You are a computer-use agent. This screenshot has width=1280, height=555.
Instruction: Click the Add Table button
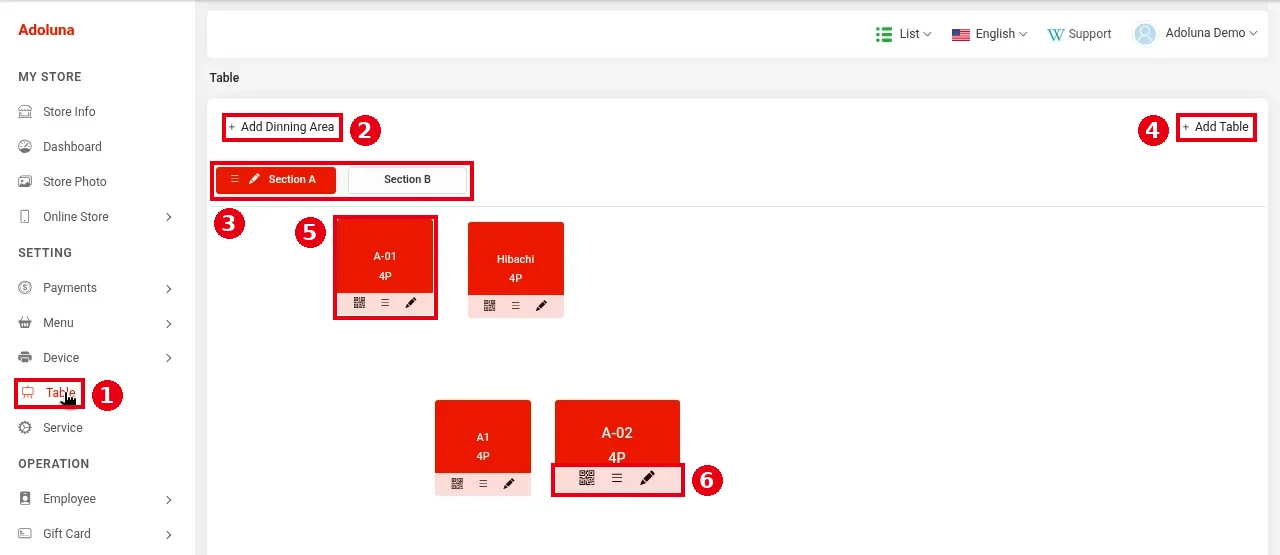point(1216,127)
